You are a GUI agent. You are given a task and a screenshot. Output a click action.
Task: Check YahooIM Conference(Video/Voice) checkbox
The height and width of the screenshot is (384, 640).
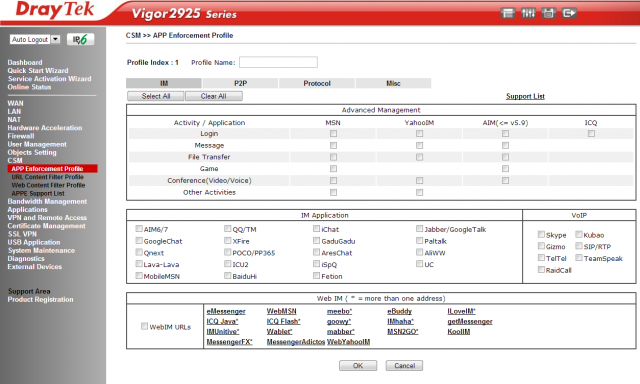click(419, 180)
